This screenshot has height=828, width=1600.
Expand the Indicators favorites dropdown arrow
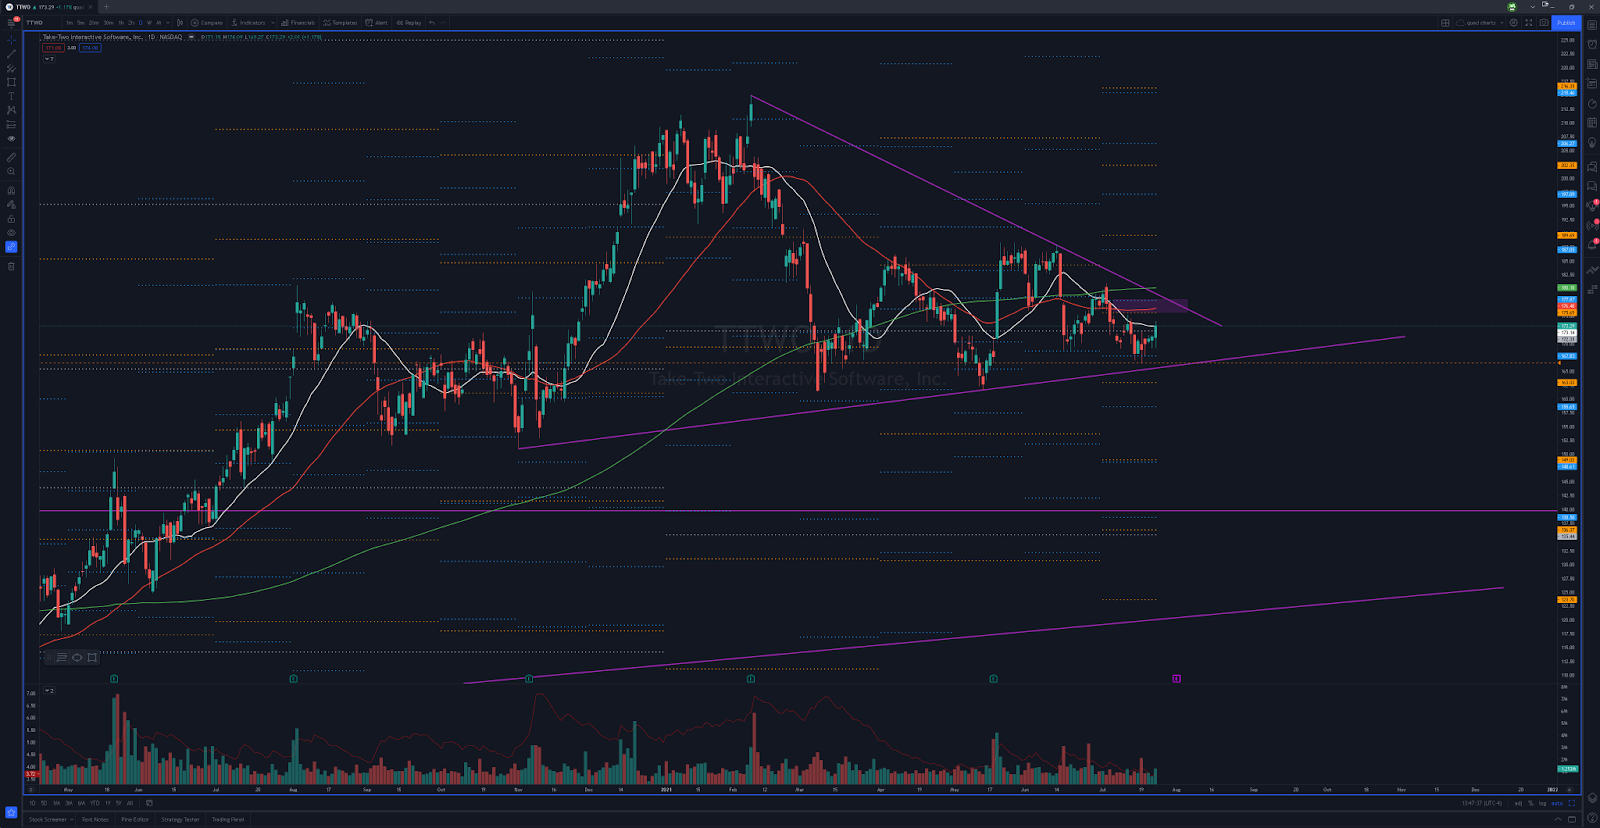(x=273, y=22)
